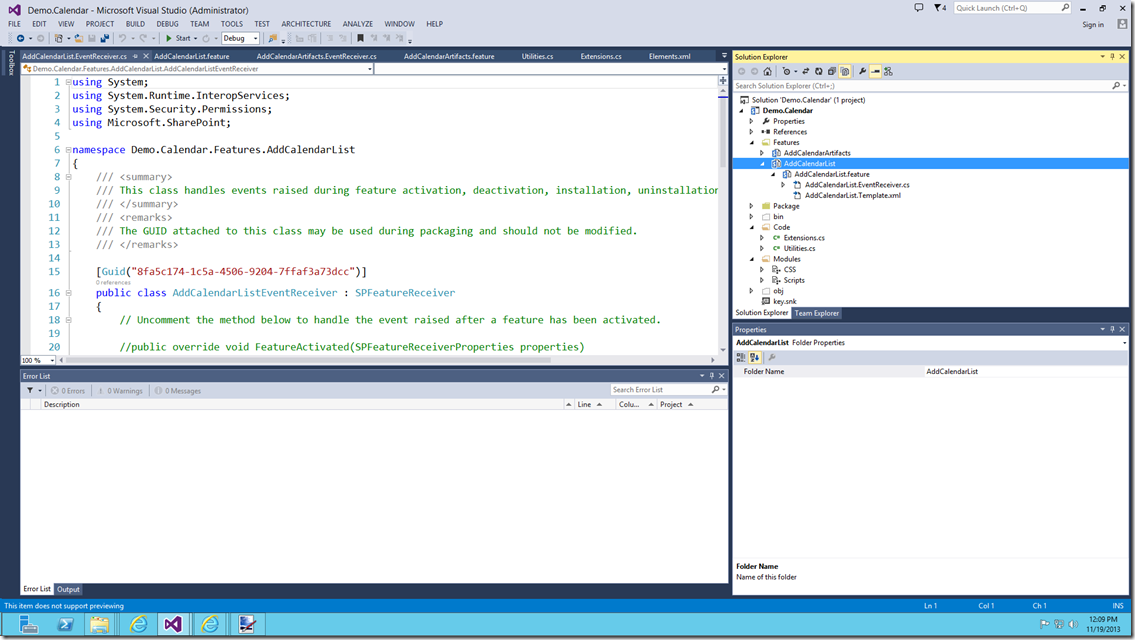This screenshot has height=640, width=1135.
Task: Expand the AddCalendarArtifacts feature node
Action: point(761,153)
